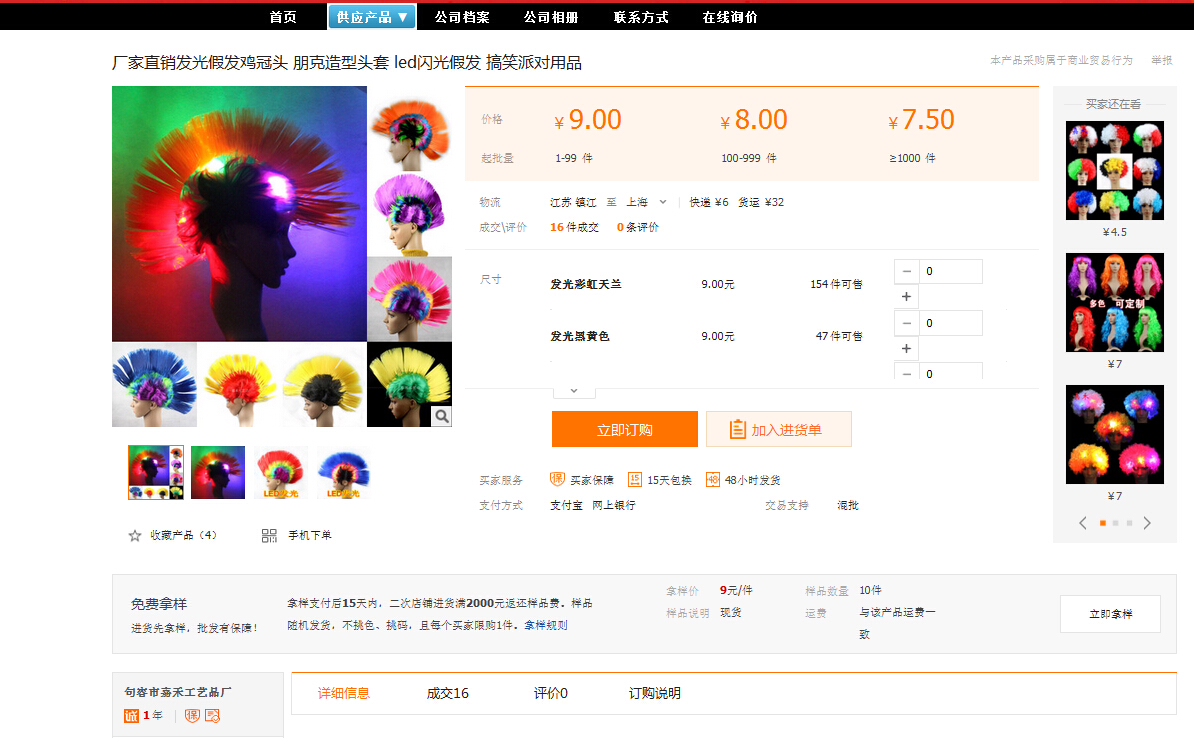
Task: Click the 立即订购 button
Action: [x=625, y=429]
